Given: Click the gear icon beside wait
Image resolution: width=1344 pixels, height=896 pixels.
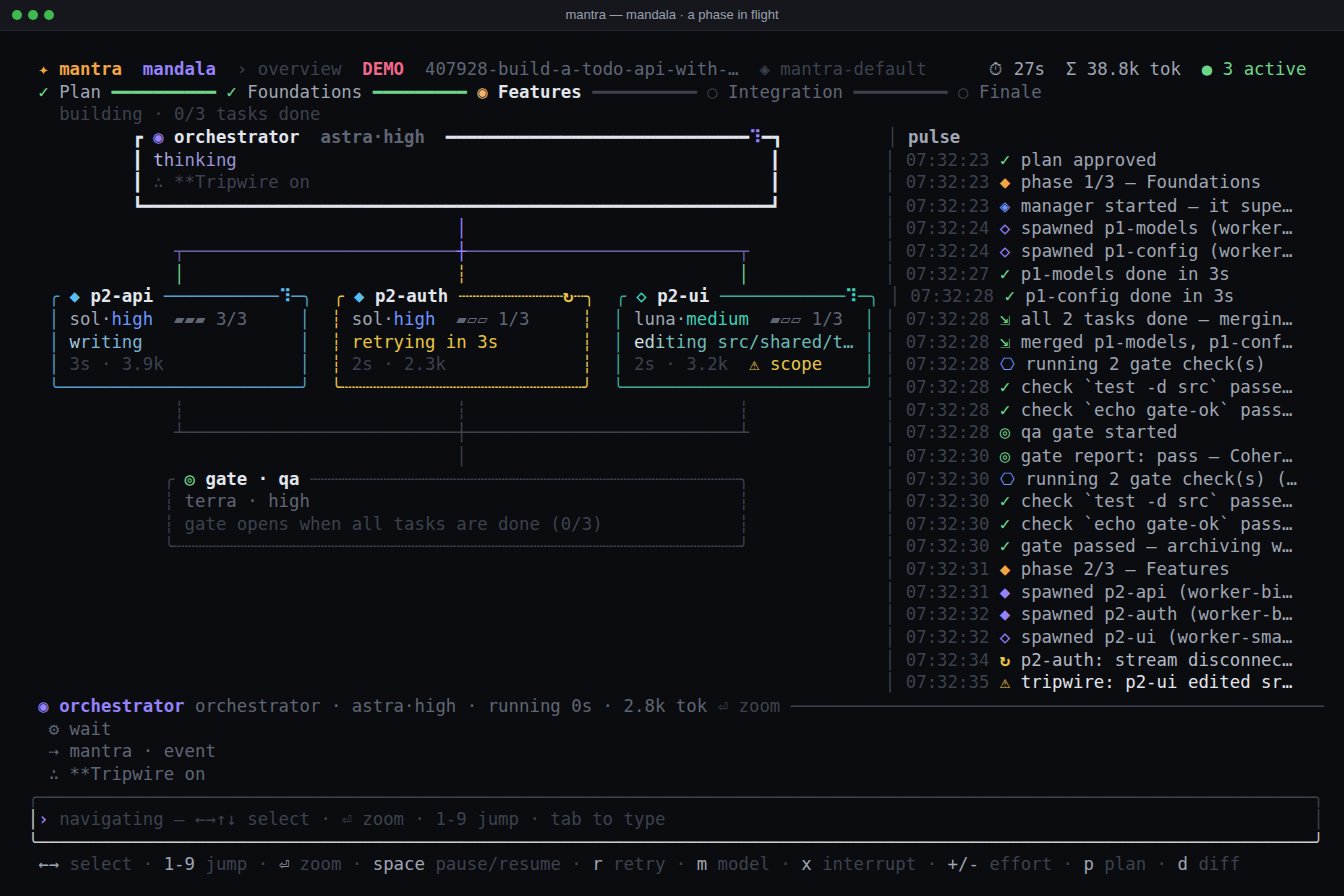Looking at the screenshot, I should point(54,729).
